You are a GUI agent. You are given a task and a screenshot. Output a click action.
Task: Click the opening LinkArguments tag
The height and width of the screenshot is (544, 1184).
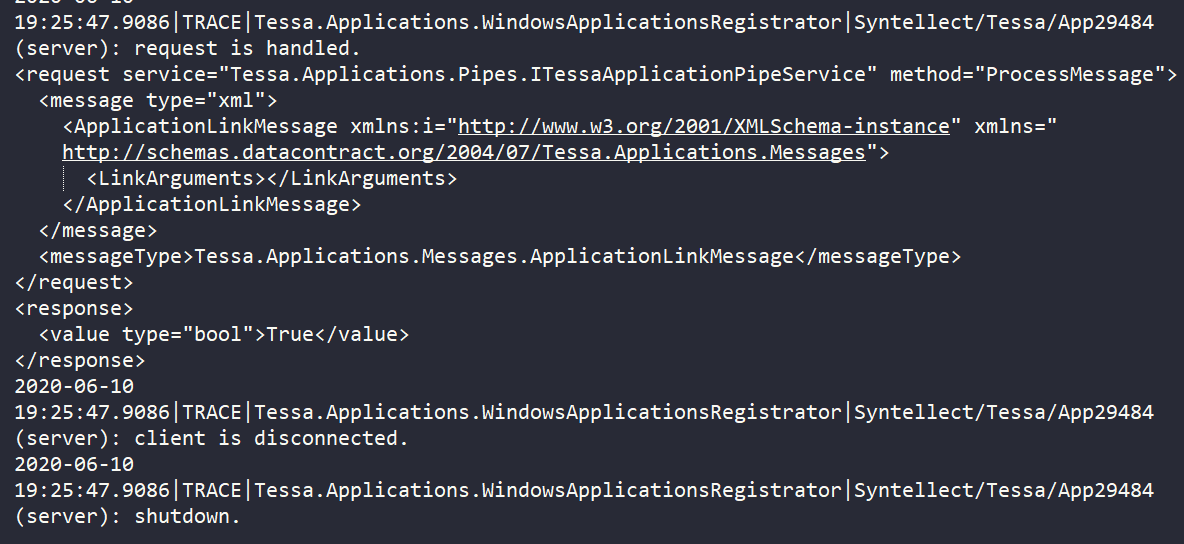pos(177,178)
